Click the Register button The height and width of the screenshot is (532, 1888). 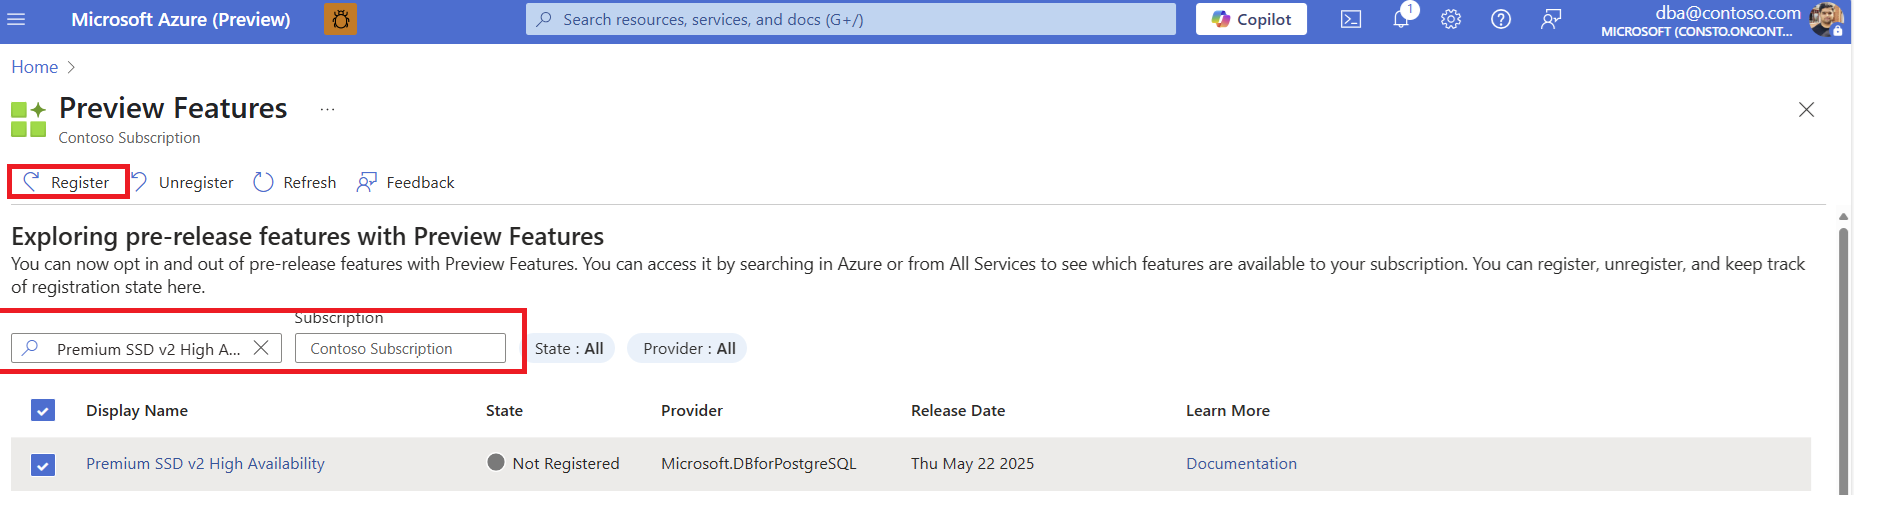point(67,182)
